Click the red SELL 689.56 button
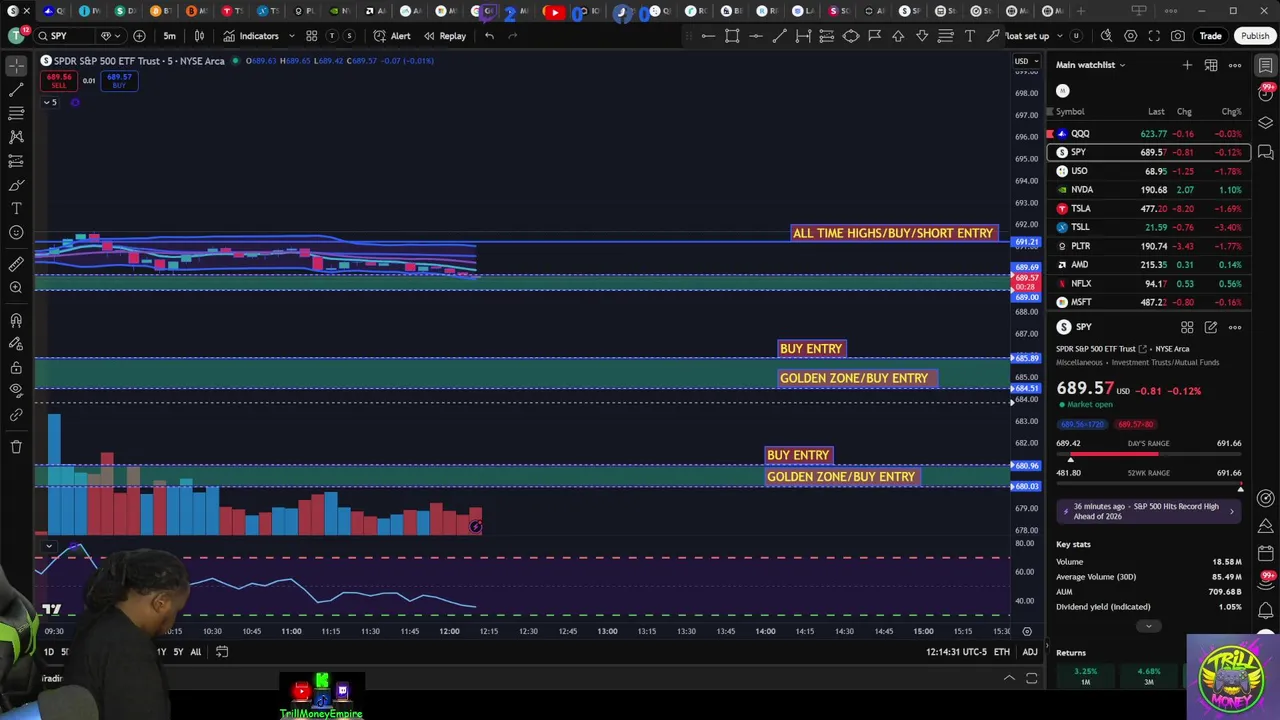 (x=59, y=81)
